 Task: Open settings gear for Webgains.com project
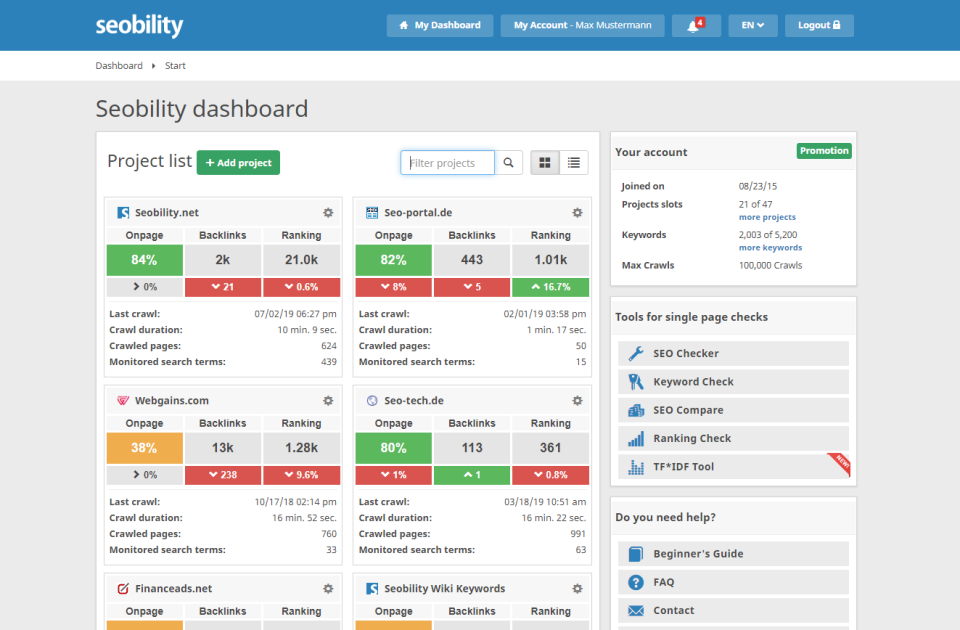[327, 400]
